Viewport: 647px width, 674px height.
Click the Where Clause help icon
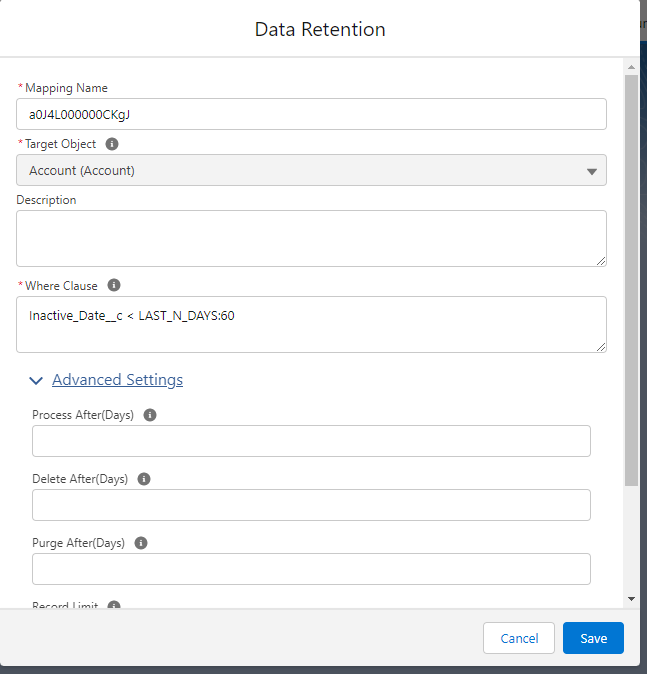[114, 285]
